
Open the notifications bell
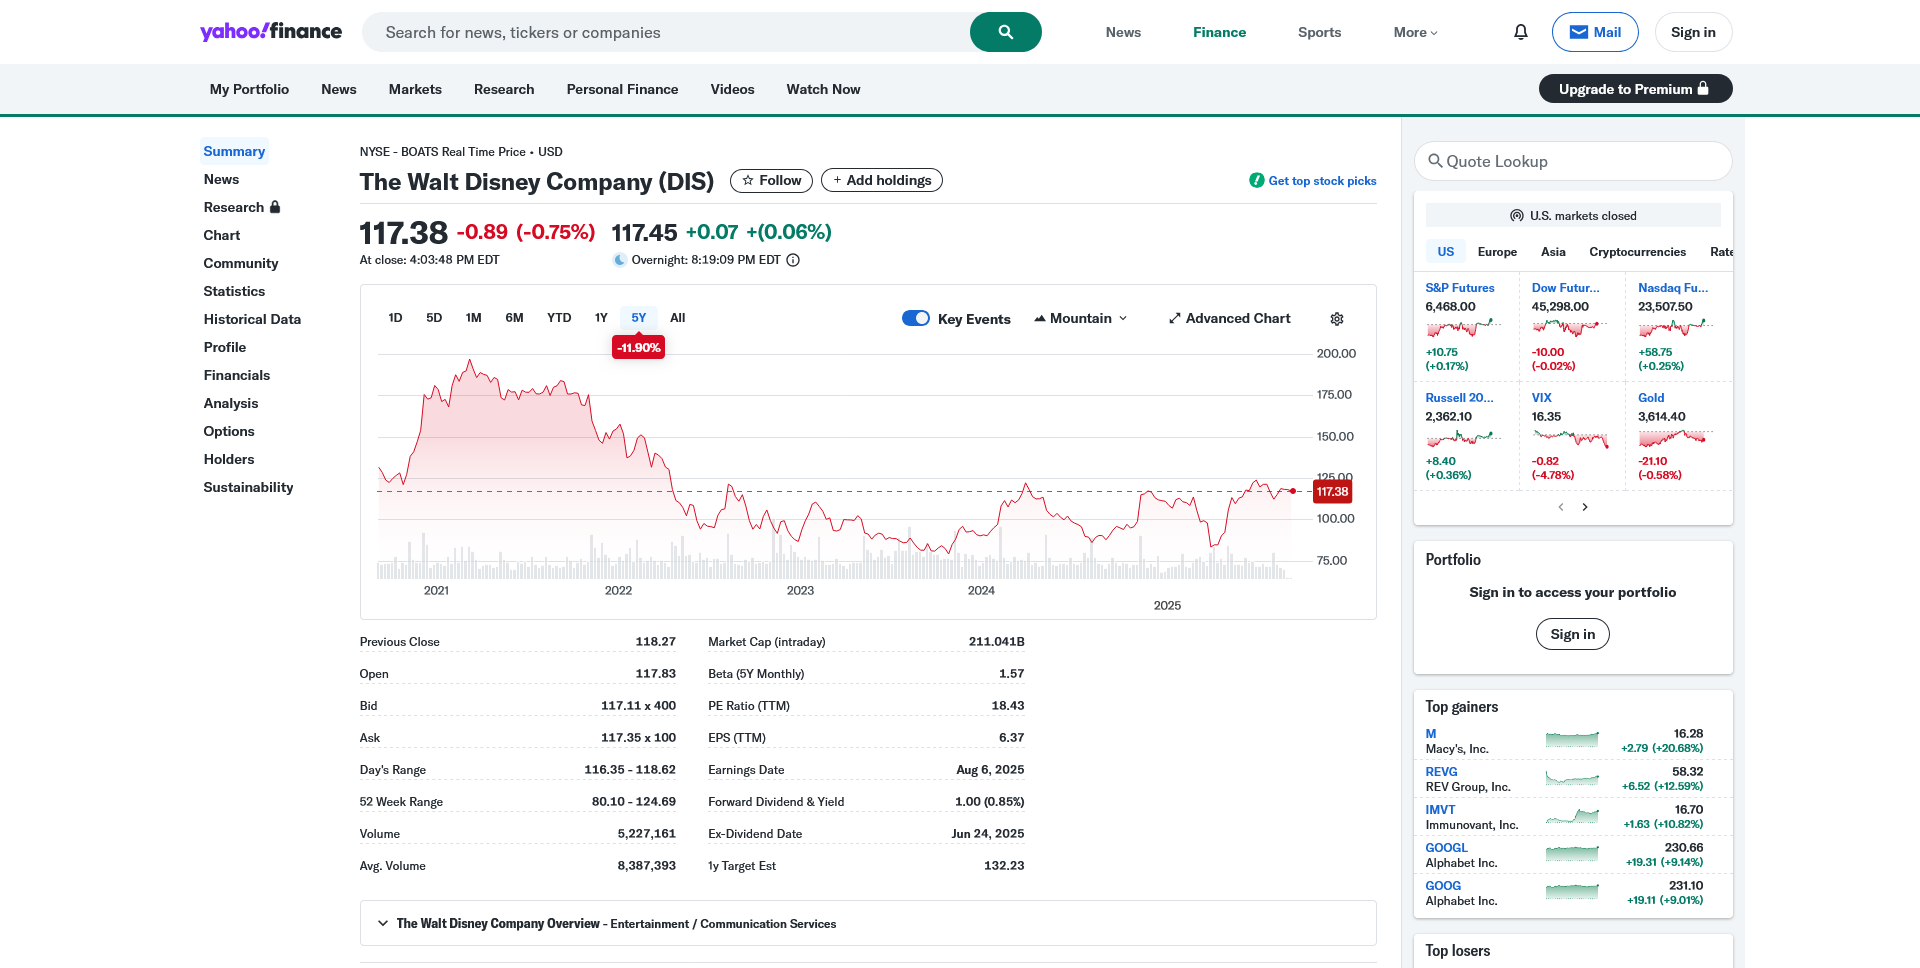[x=1521, y=32]
